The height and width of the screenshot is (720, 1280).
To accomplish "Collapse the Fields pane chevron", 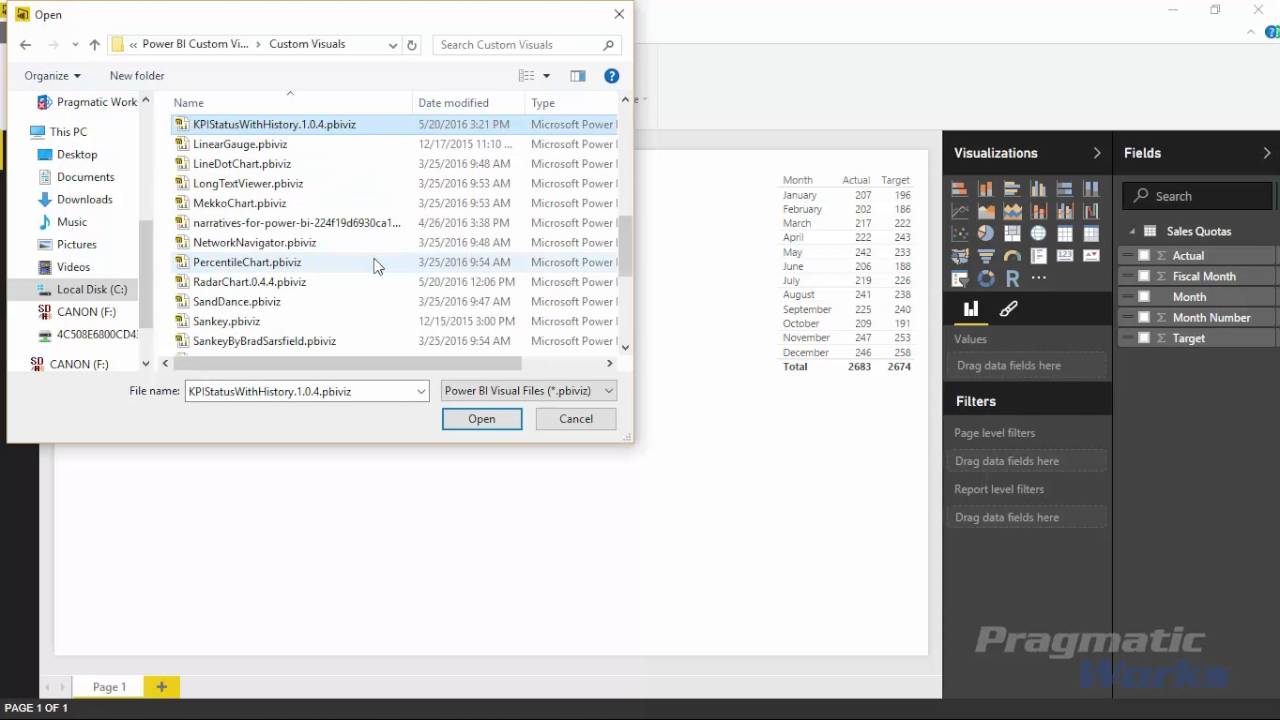I will [1267, 153].
